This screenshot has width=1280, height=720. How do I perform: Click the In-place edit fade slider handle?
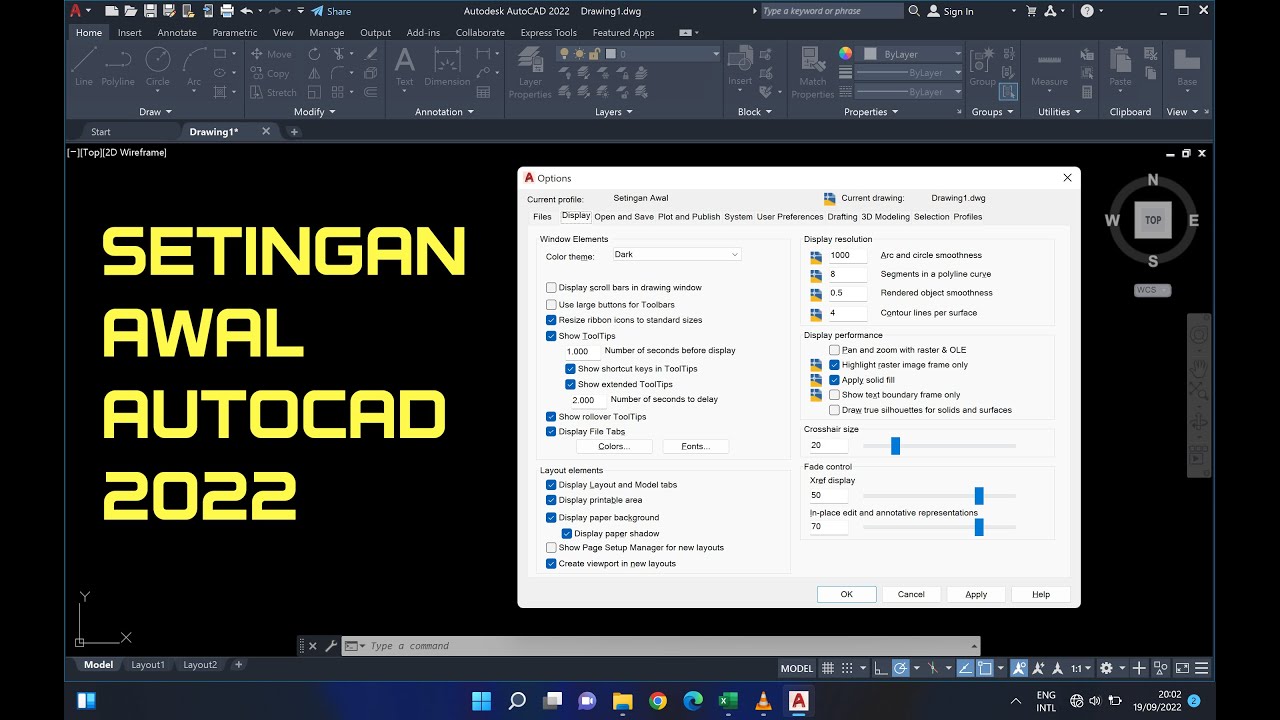click(x=979, y=527)
